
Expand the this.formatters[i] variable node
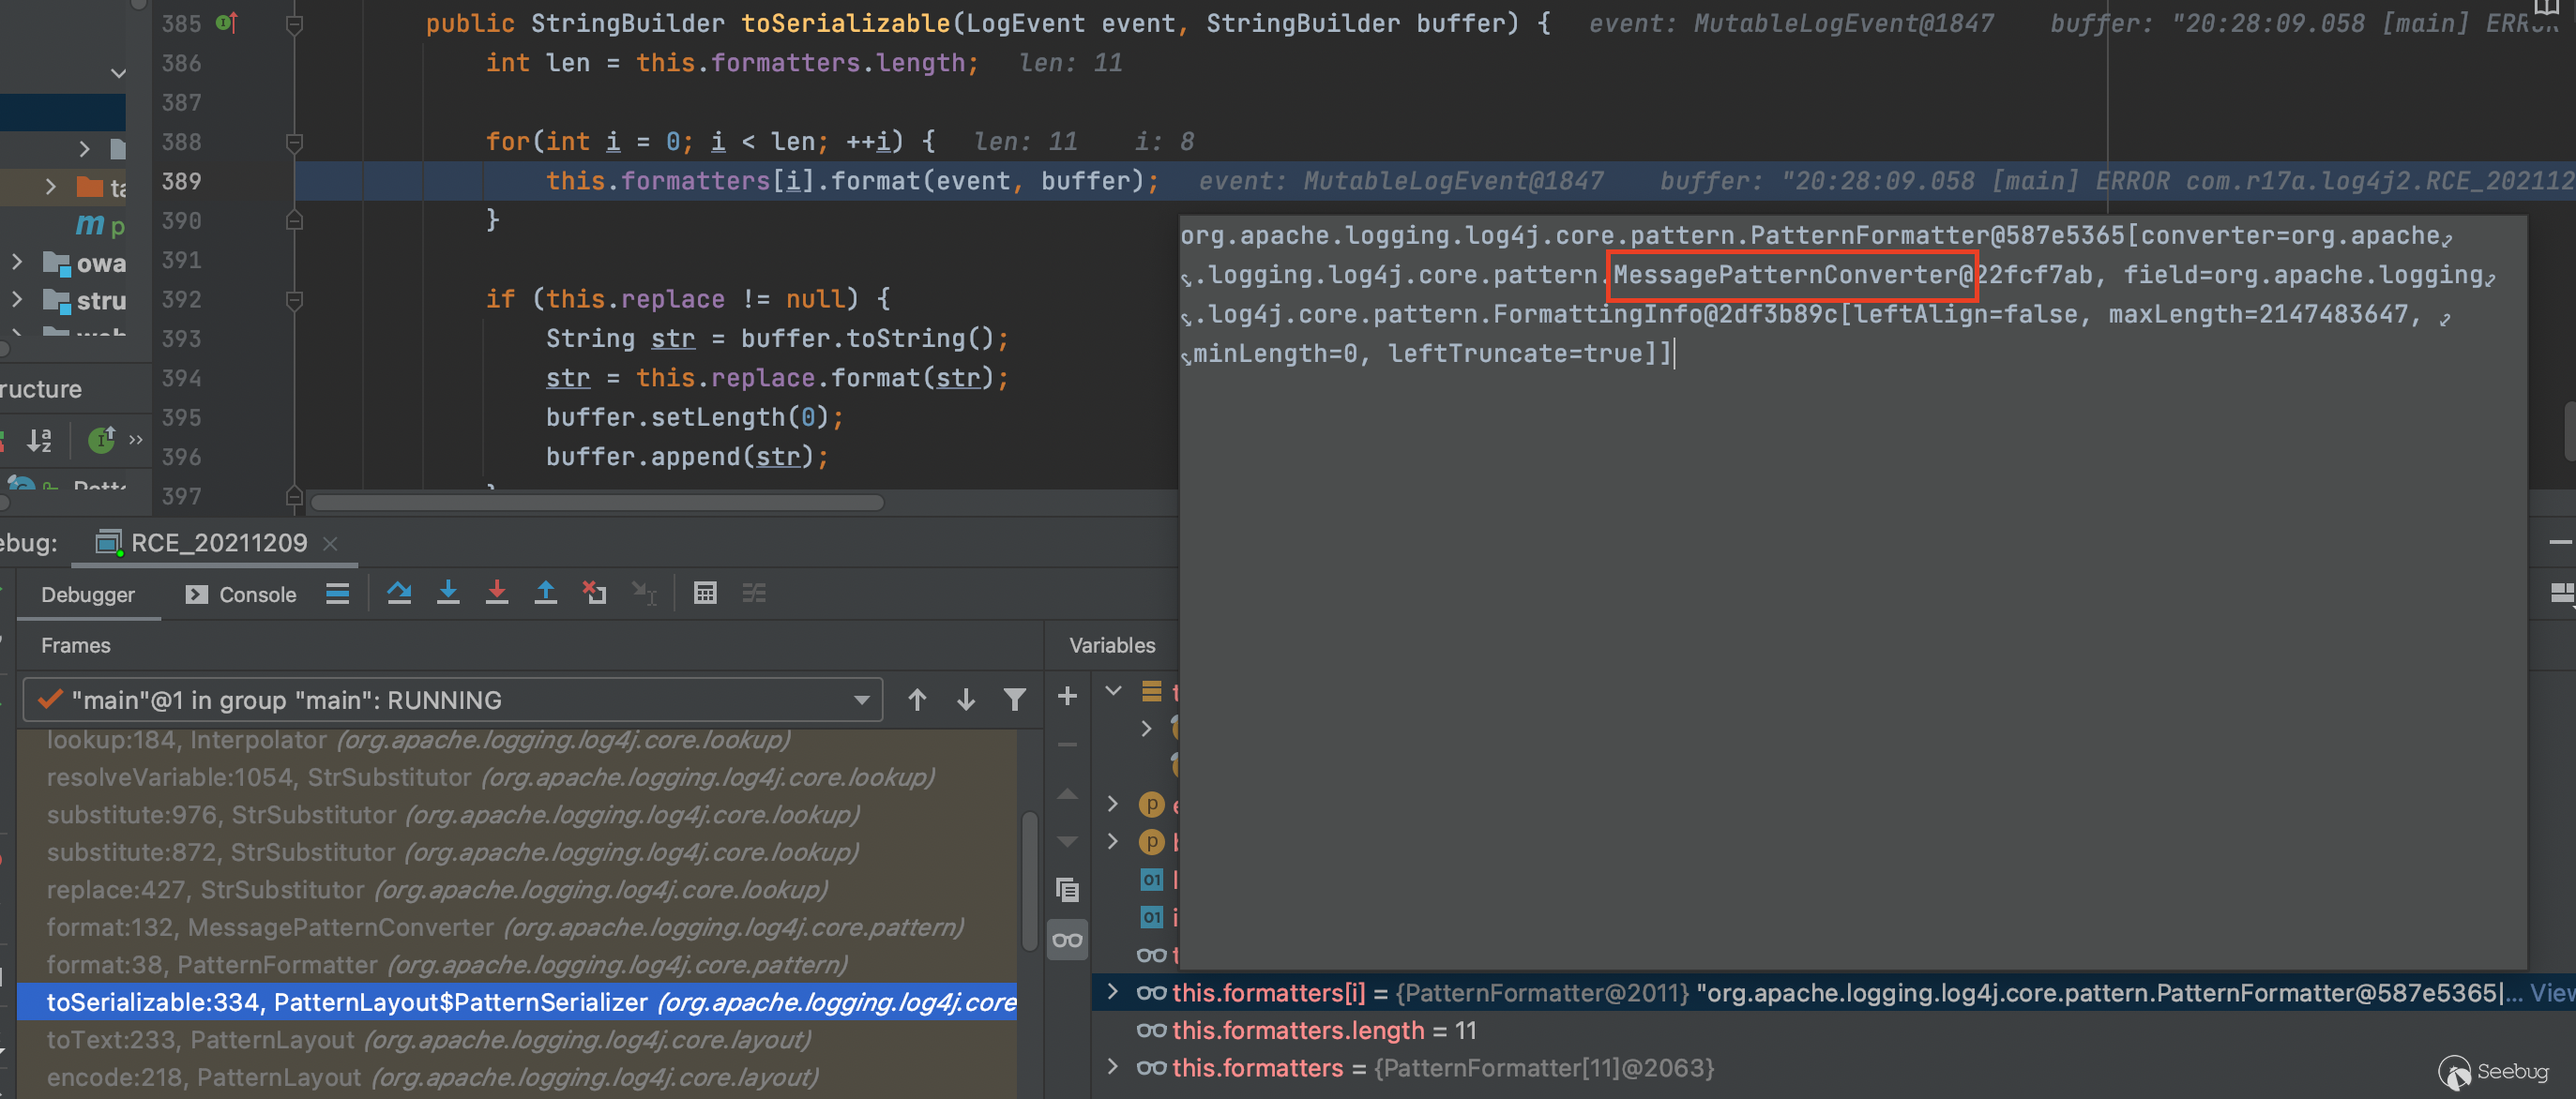[1112, 992]
